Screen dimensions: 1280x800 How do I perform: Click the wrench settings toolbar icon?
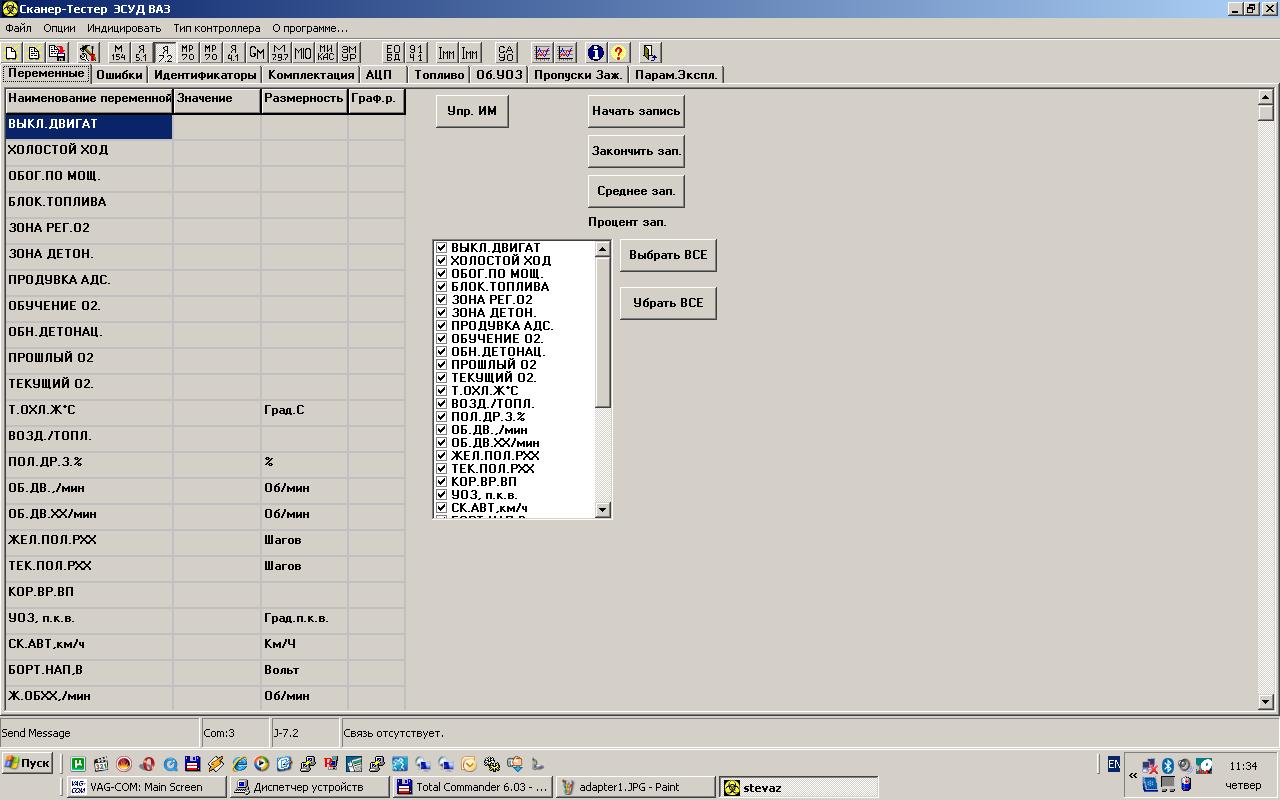point(88,53)
